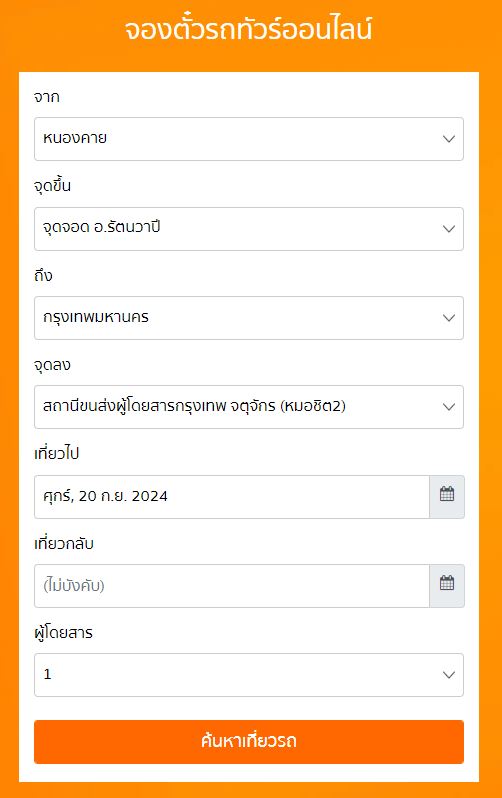Click the จองตั๋วรถทัวร์ออนไลน์ page heading
This screenshot has width=502, height=798.
249,29
